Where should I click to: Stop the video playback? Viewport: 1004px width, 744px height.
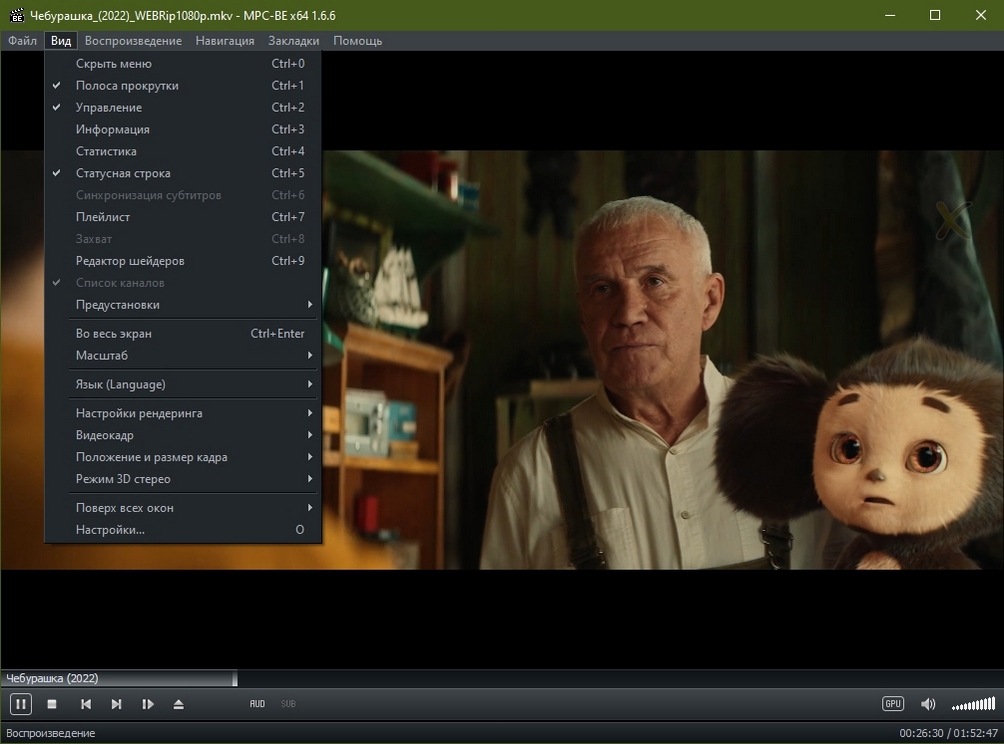coord(52,704)
